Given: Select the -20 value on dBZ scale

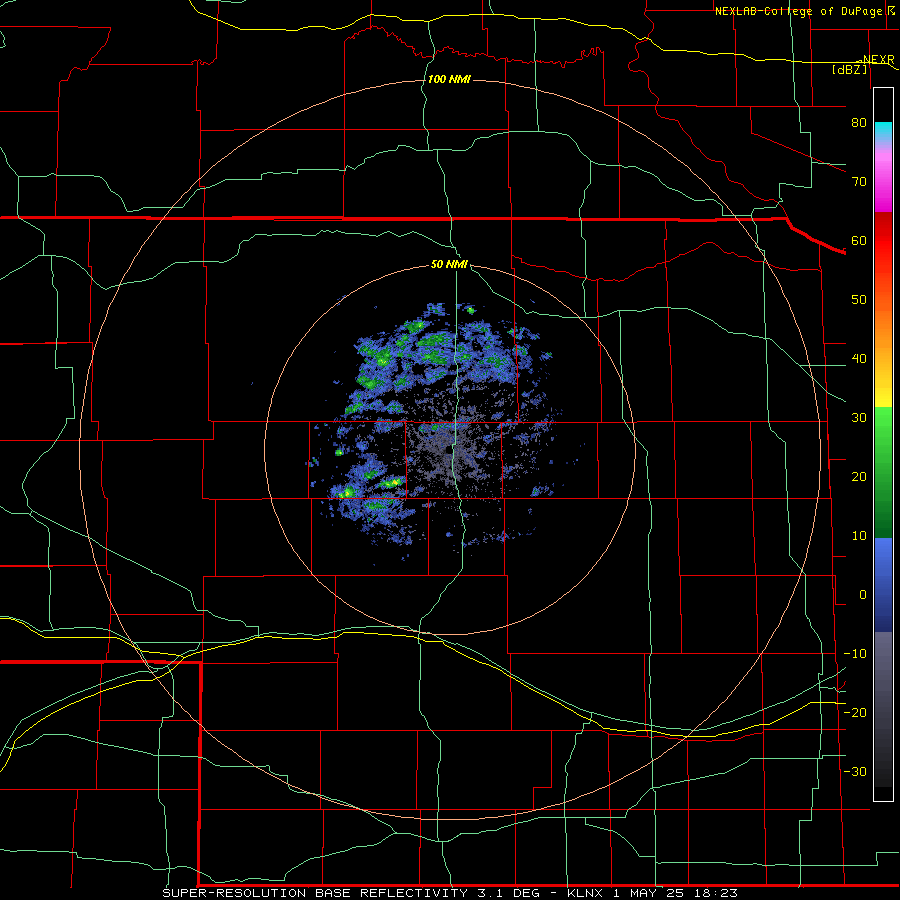Looking at the screenshot, I should [855, 713].
